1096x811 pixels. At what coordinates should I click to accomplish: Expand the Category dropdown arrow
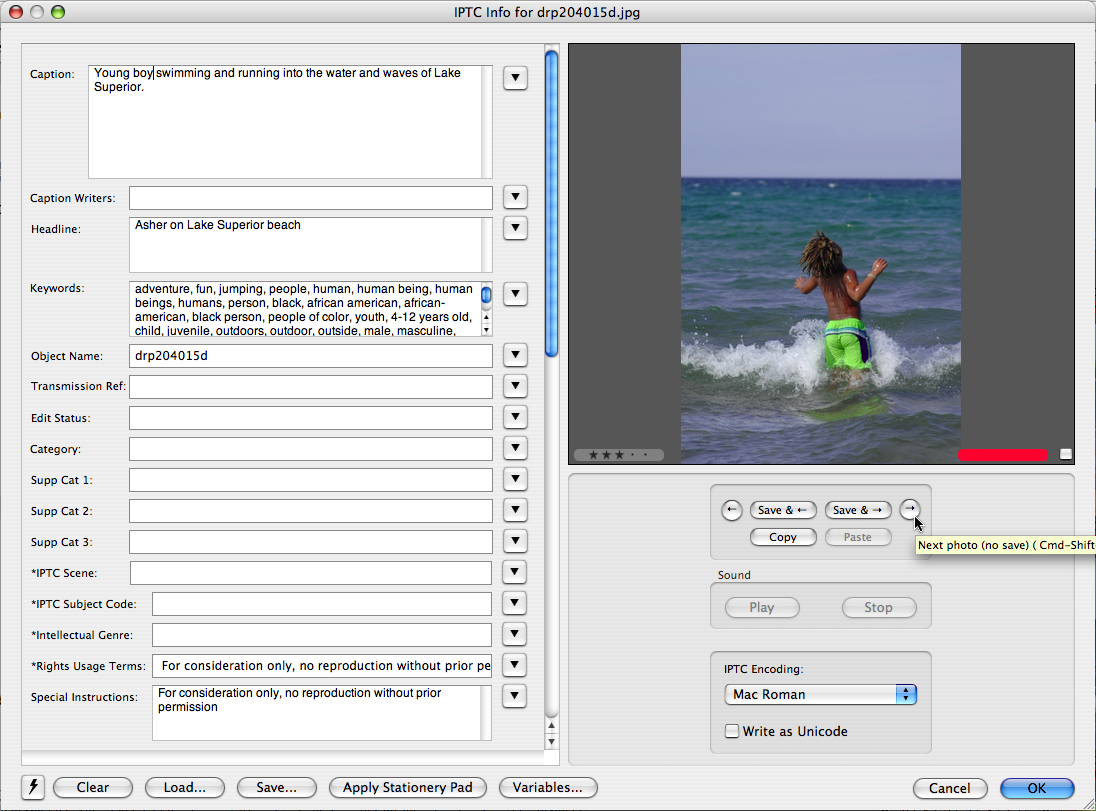515,448
